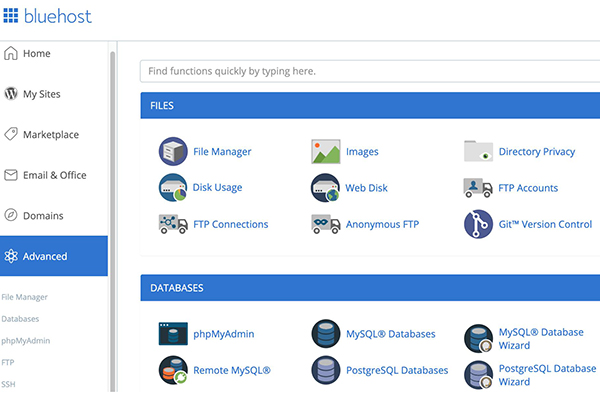600x420 pixels.
Task: Click the Anonymous FTP link
Action: pos(383,225)
